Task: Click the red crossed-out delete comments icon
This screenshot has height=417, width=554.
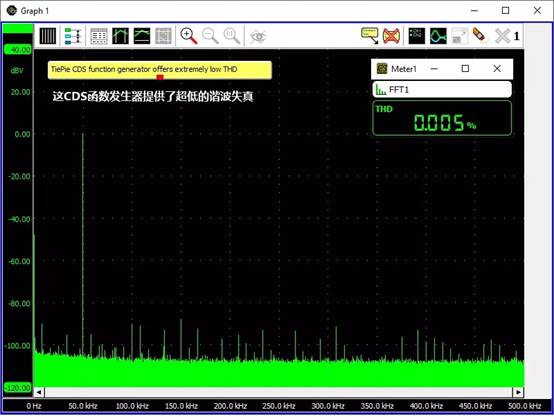Action: point(391,36)
